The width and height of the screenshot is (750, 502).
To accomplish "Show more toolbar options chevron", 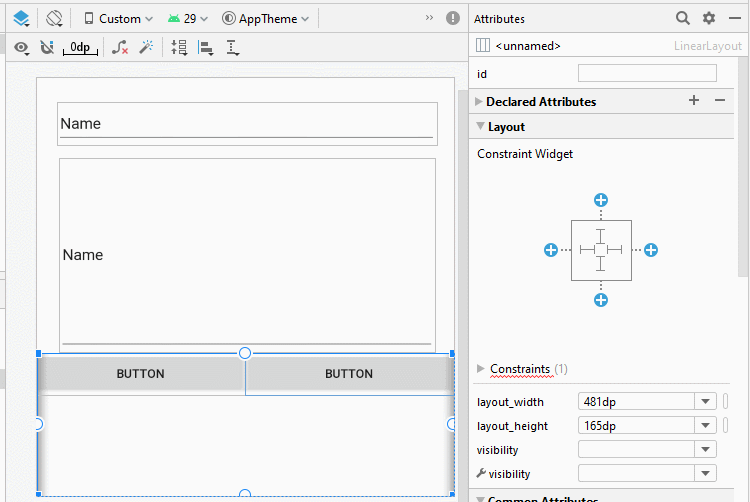I will pos(429,18).
